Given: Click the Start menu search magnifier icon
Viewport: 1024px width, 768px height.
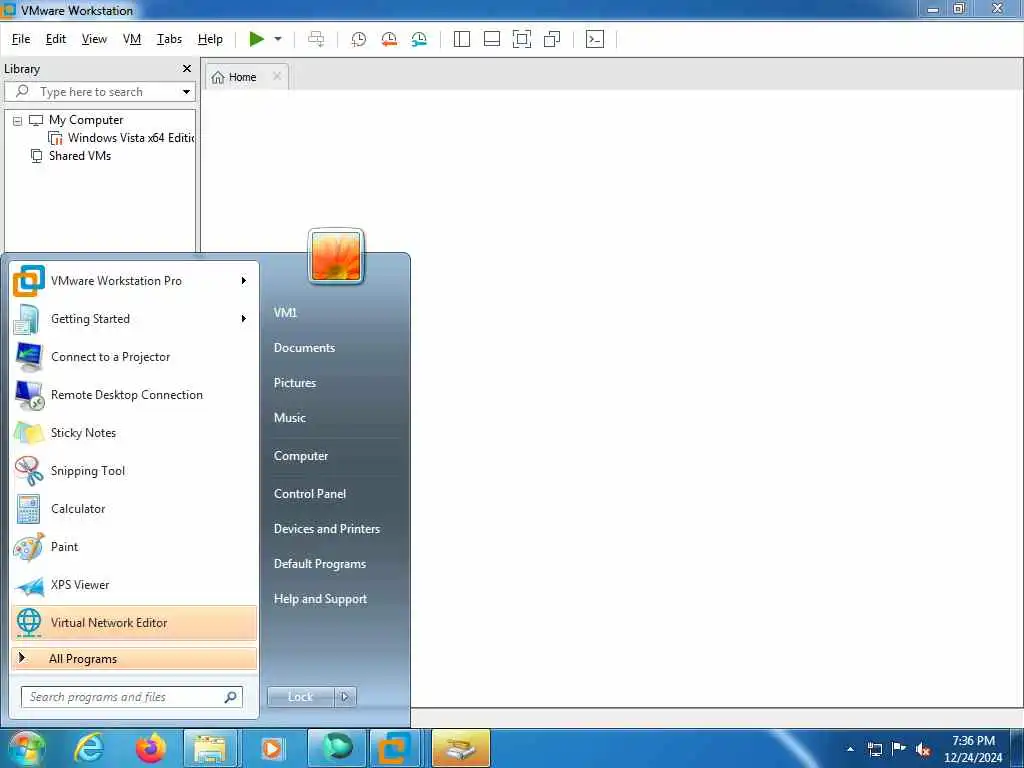Looking at the screenshot, I should point(231,697).
